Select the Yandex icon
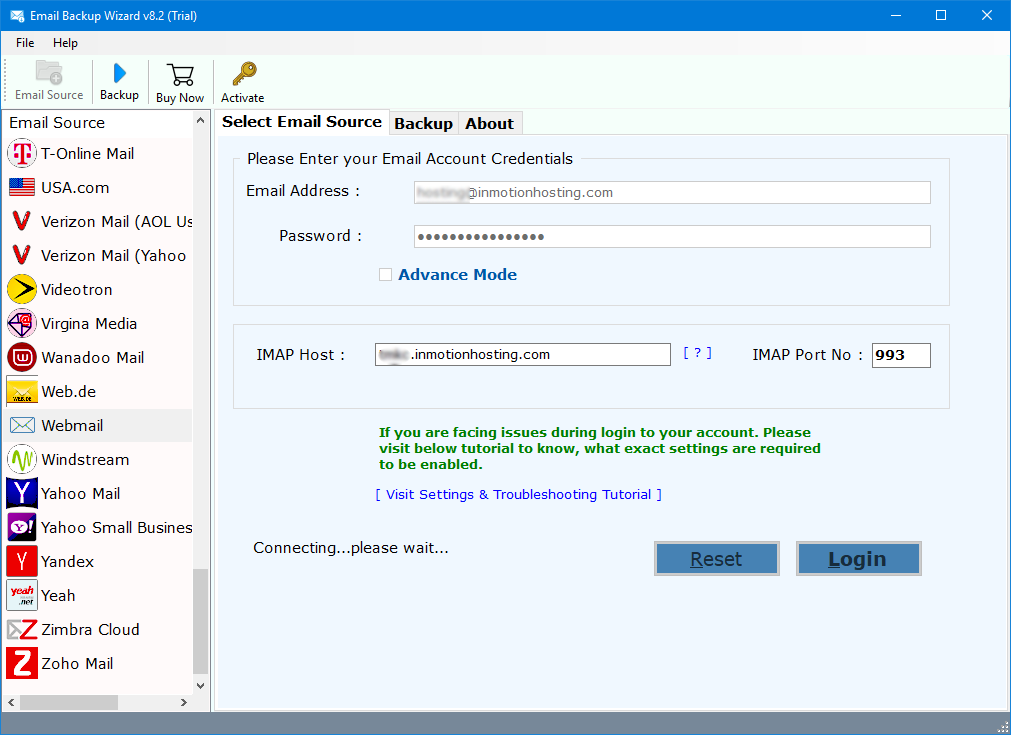 (x=22, y=562)
